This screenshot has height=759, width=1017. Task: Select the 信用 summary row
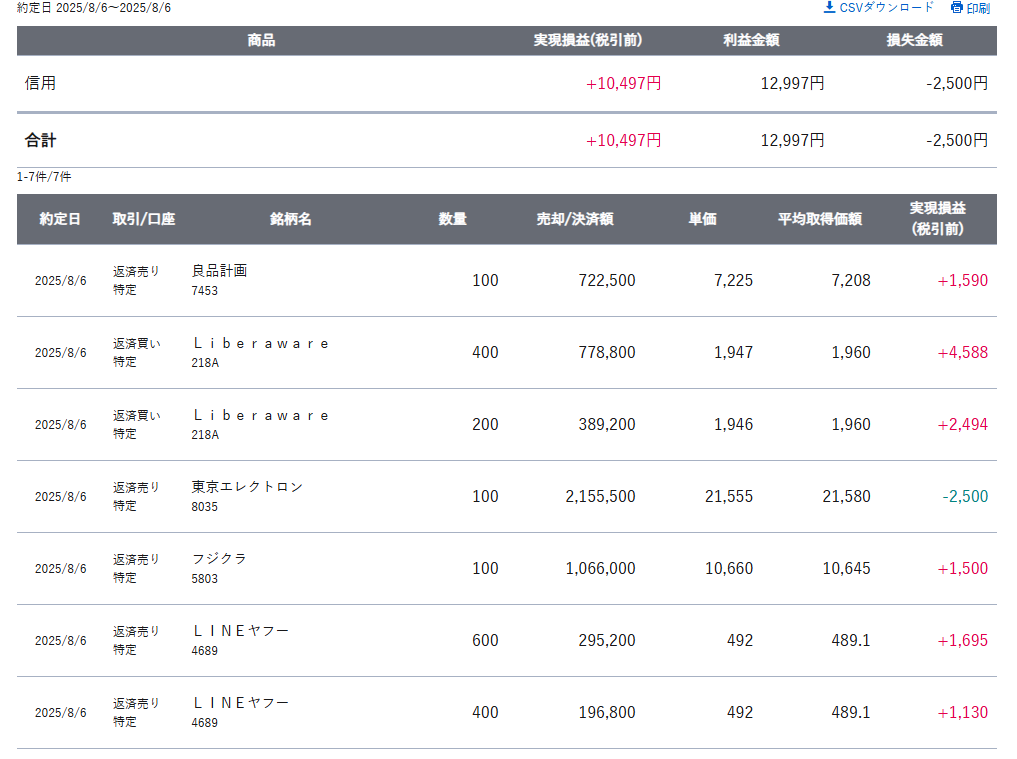pyautogui.click(x=507, y=84)
